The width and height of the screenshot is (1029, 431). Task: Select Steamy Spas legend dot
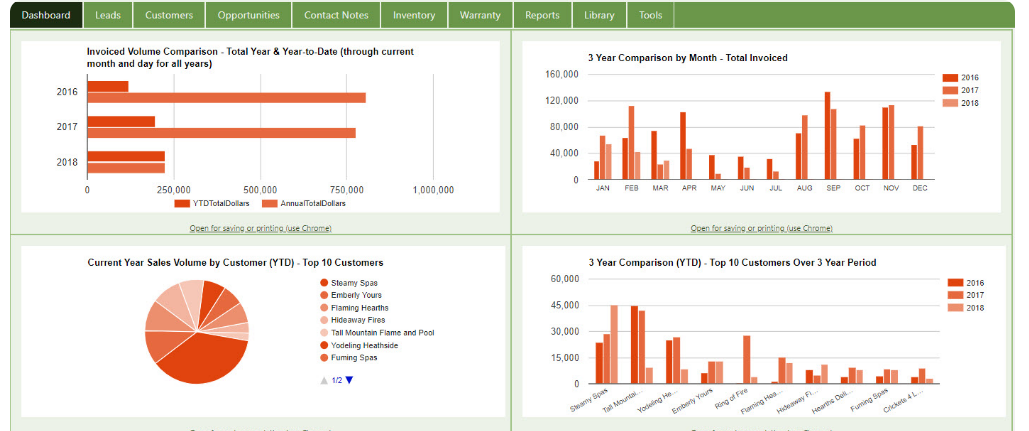324,283
